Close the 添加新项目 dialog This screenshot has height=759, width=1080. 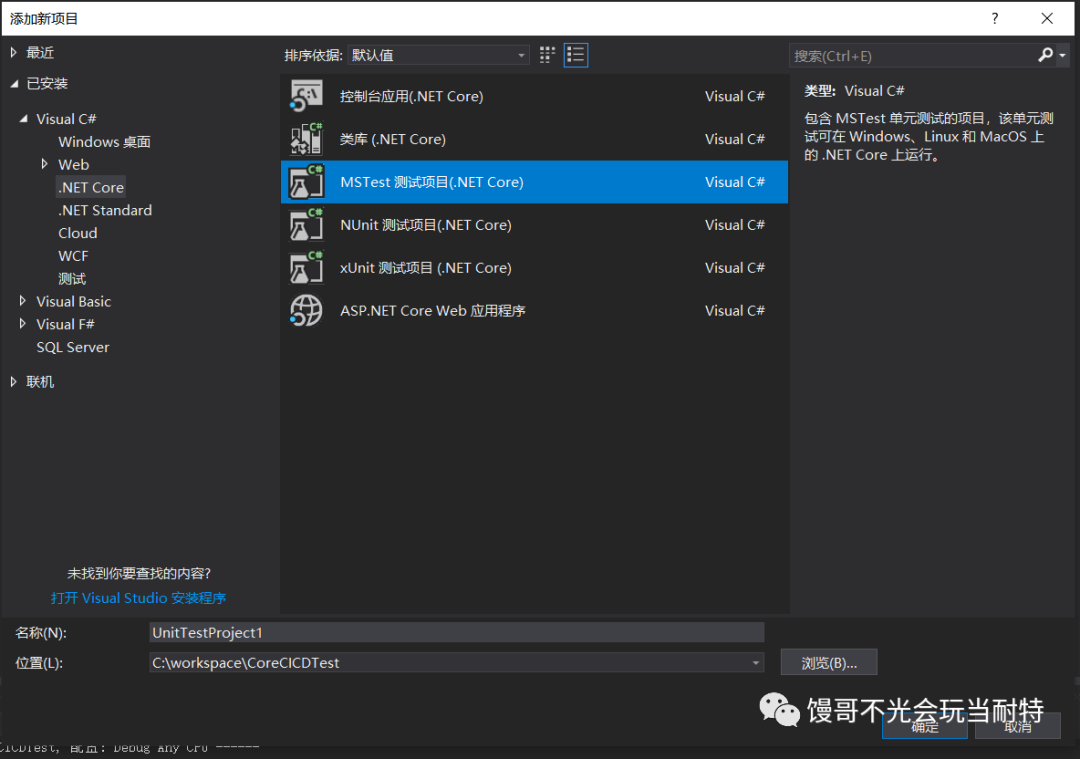1047,19
